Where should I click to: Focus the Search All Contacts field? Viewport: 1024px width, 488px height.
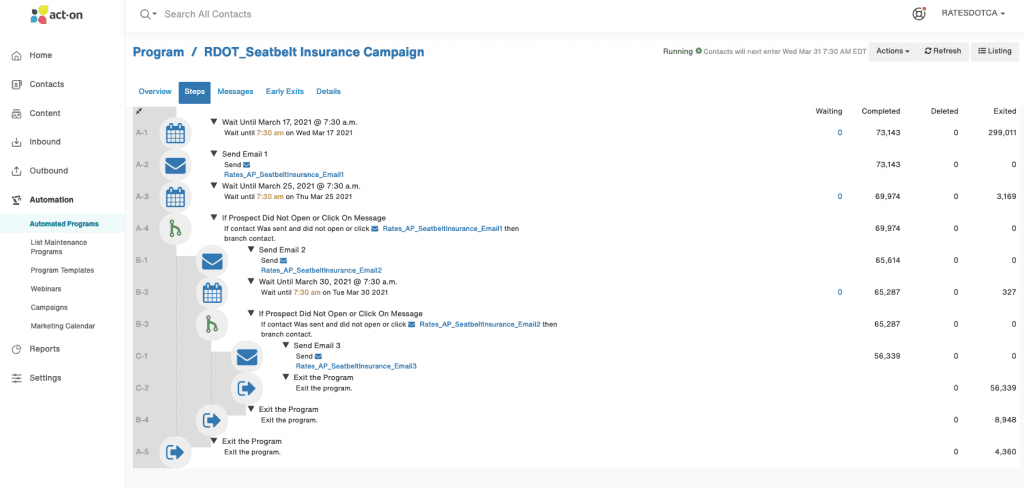coord(208,14)
